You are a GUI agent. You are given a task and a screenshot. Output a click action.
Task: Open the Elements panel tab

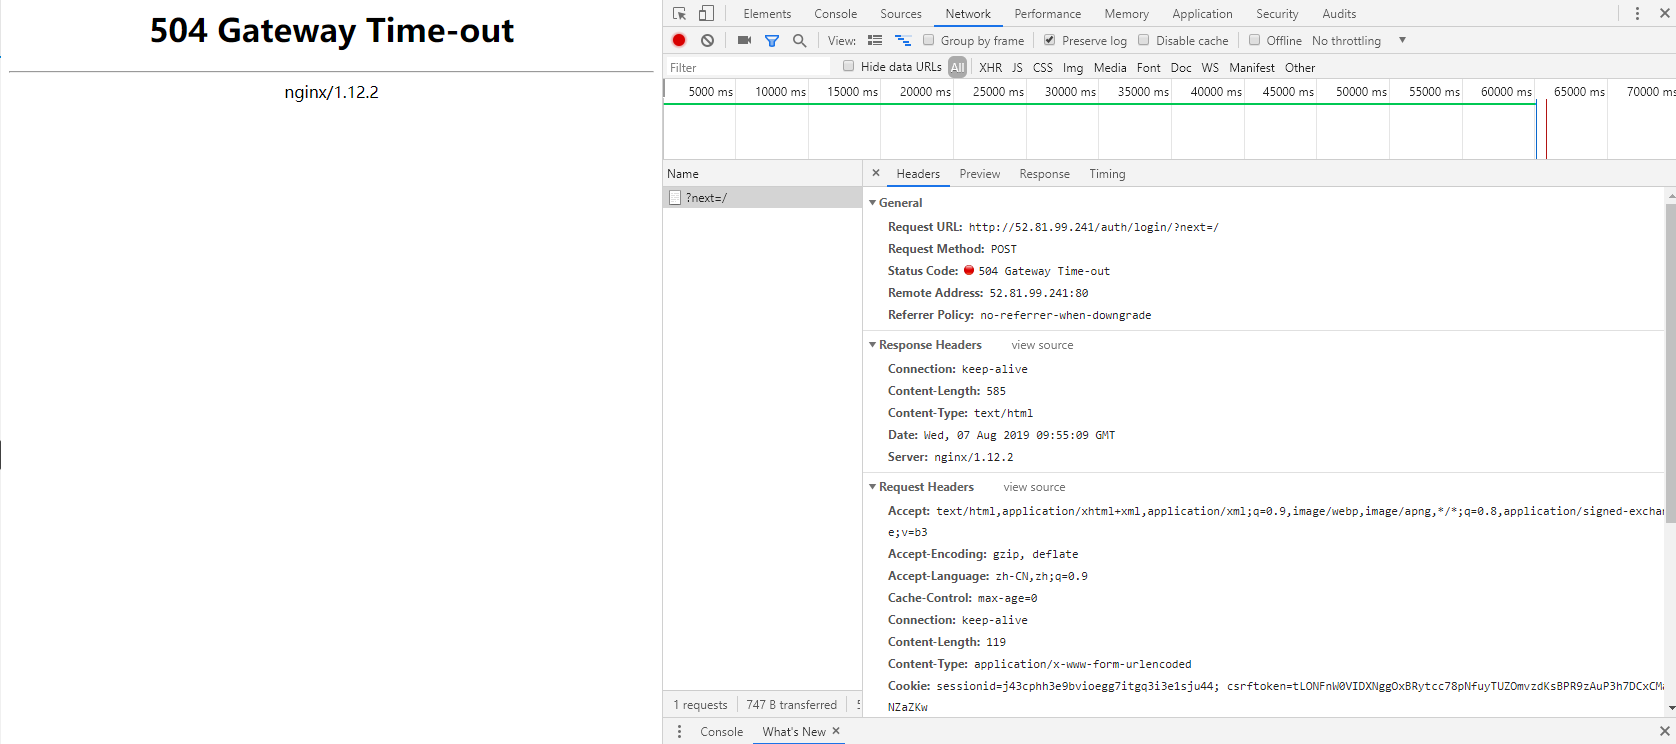(767, 13)
